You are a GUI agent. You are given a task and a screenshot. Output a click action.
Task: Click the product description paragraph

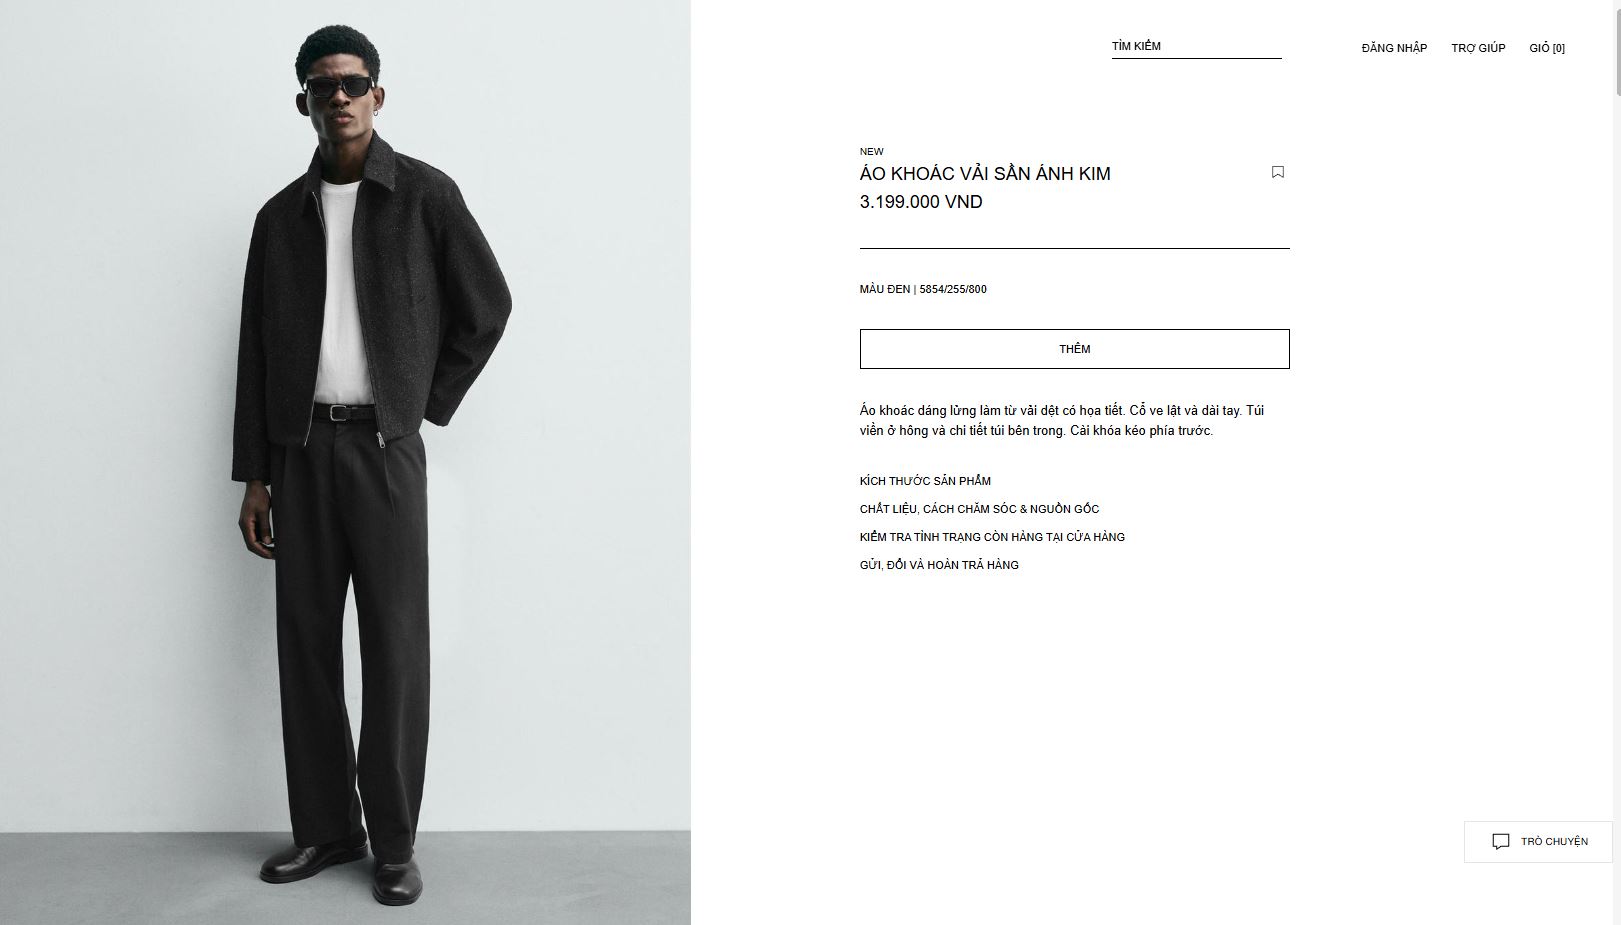(x=1062, y=421)
